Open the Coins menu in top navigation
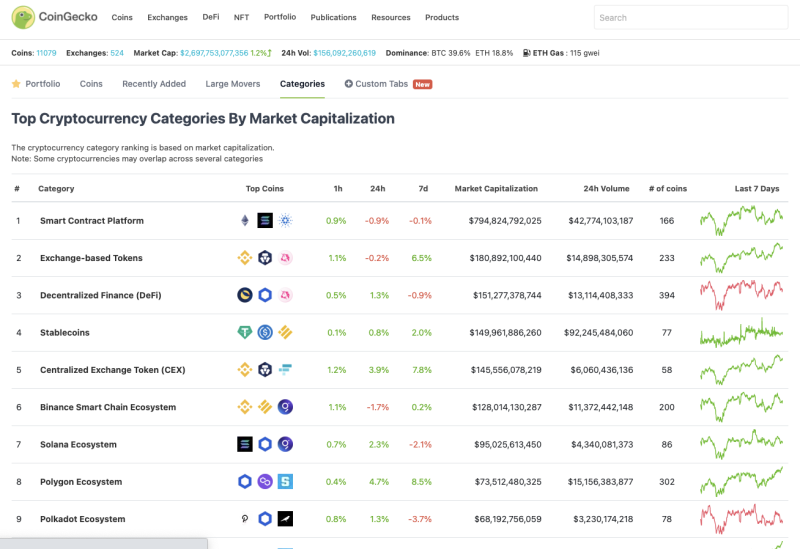Viewport: 800px width, 549px height. (122, 17)
